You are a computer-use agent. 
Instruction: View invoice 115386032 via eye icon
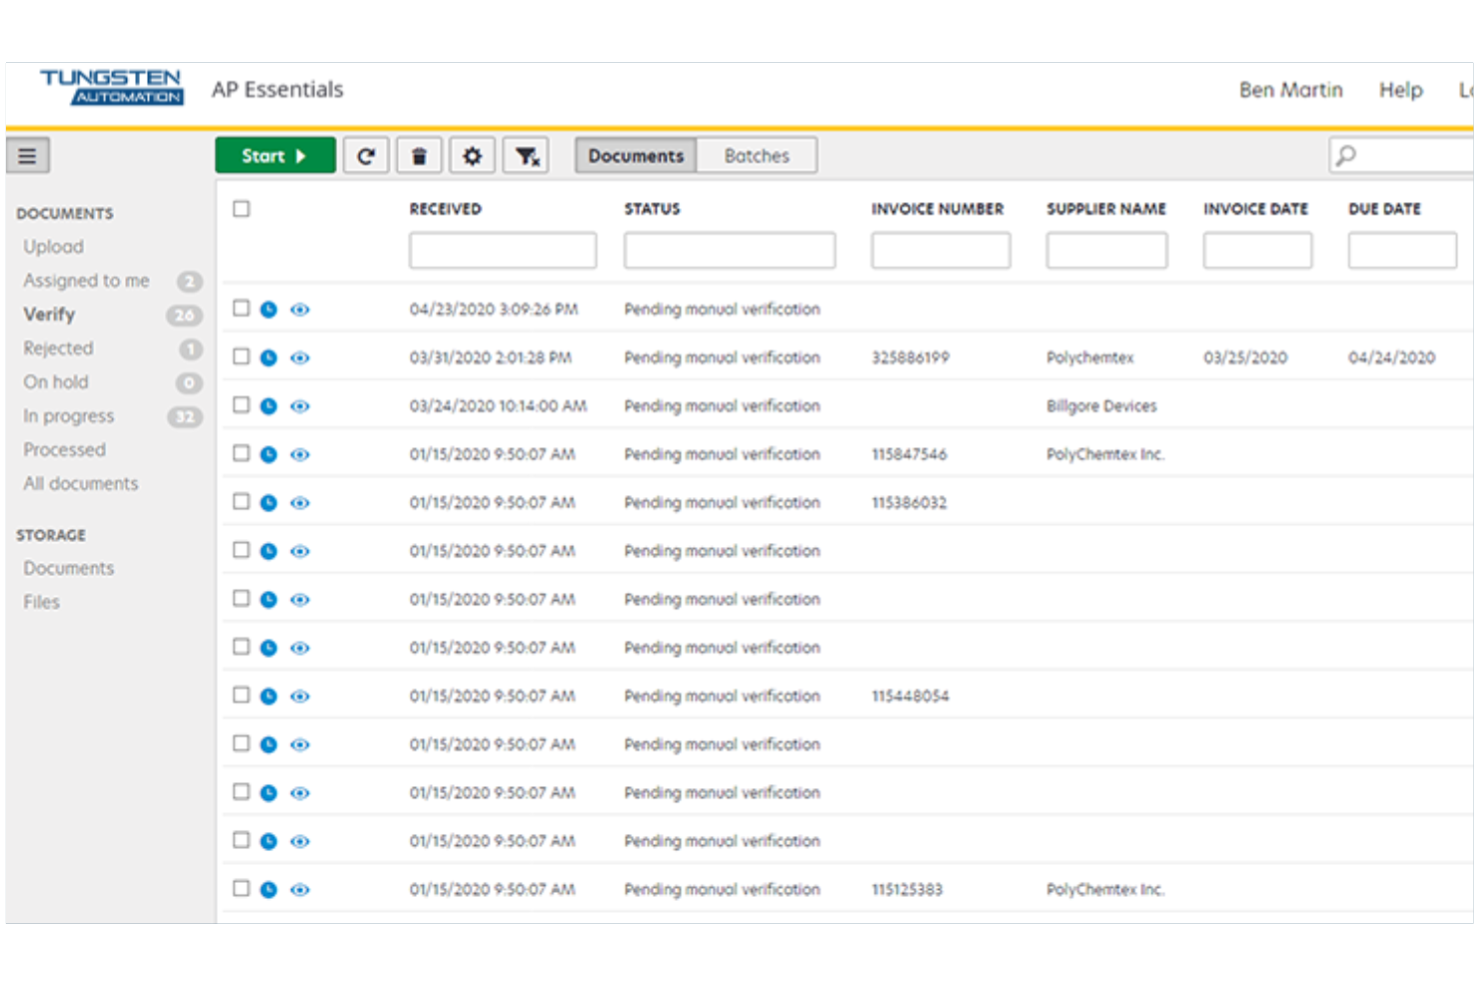[x=300, y=502]
